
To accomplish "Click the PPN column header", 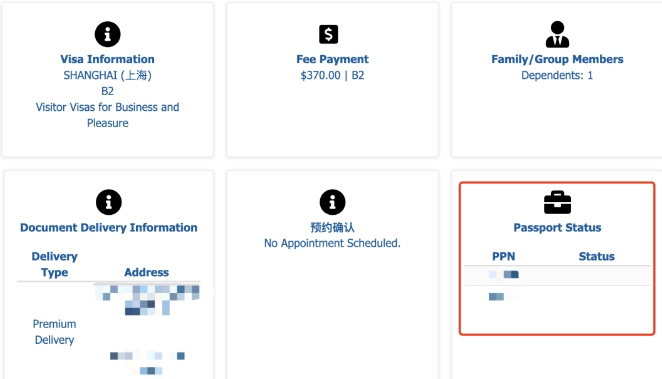I will [x=504, y=256].
